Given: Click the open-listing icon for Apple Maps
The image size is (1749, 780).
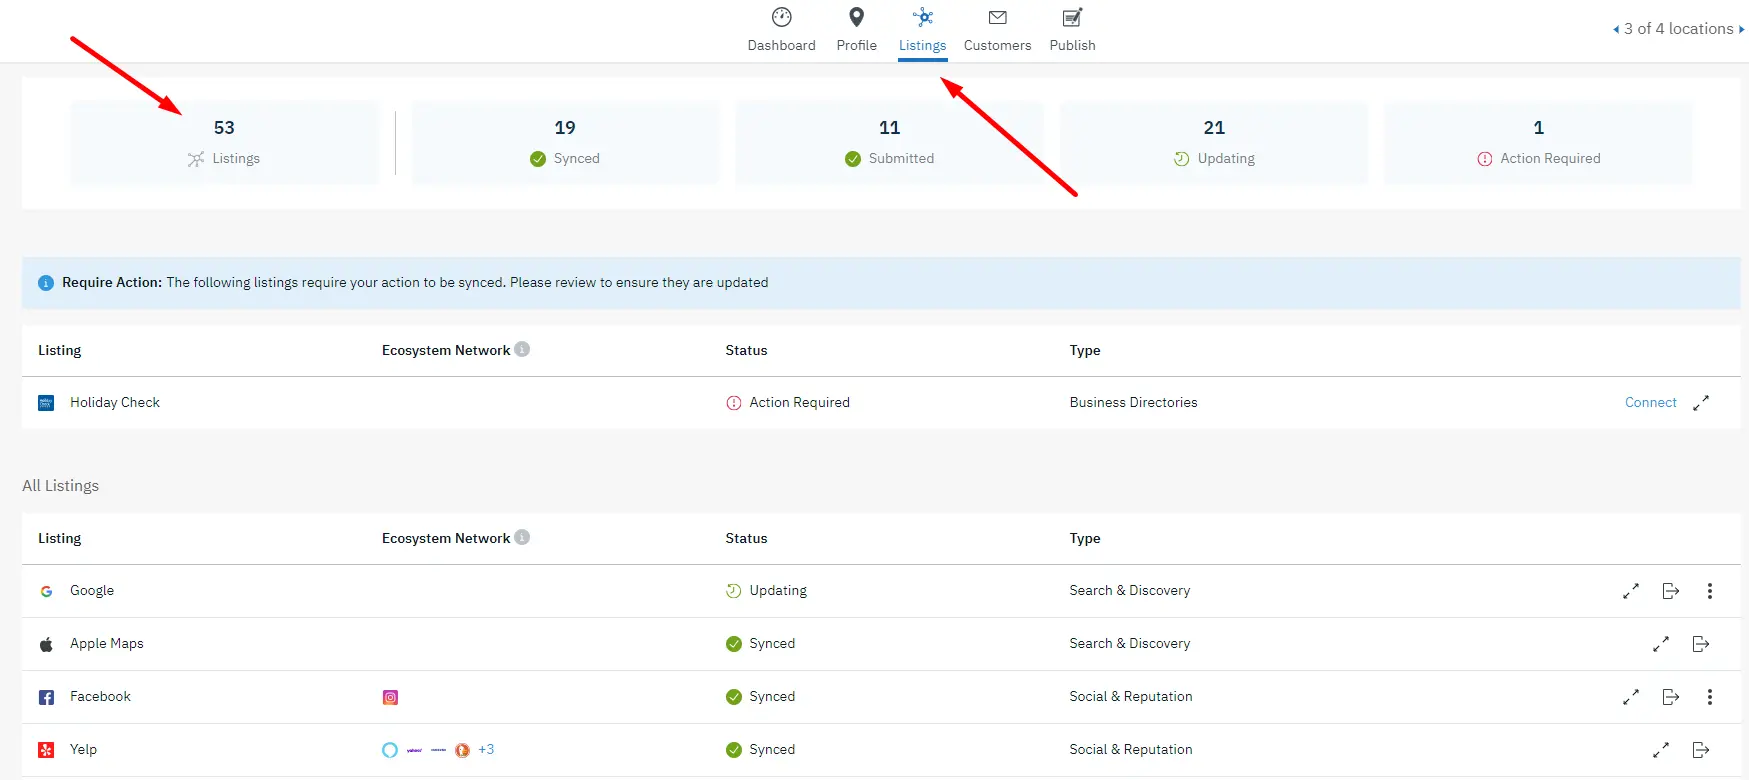Looking at the screenshot, I should [x=1701, y=644].
